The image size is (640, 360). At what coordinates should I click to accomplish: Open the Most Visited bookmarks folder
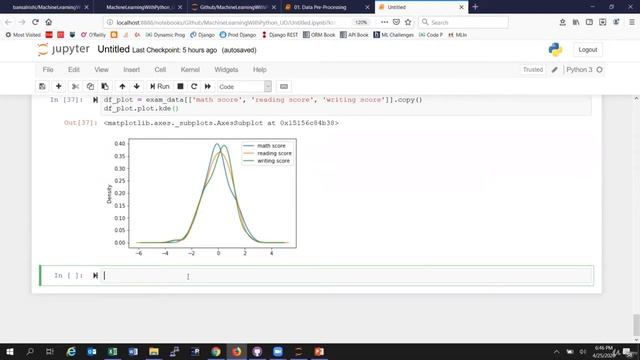coord(23,35)
